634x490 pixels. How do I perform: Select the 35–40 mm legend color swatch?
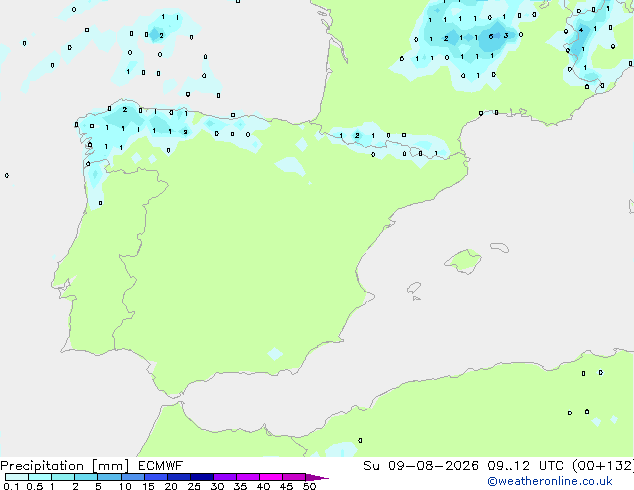[x=247, y=477]
